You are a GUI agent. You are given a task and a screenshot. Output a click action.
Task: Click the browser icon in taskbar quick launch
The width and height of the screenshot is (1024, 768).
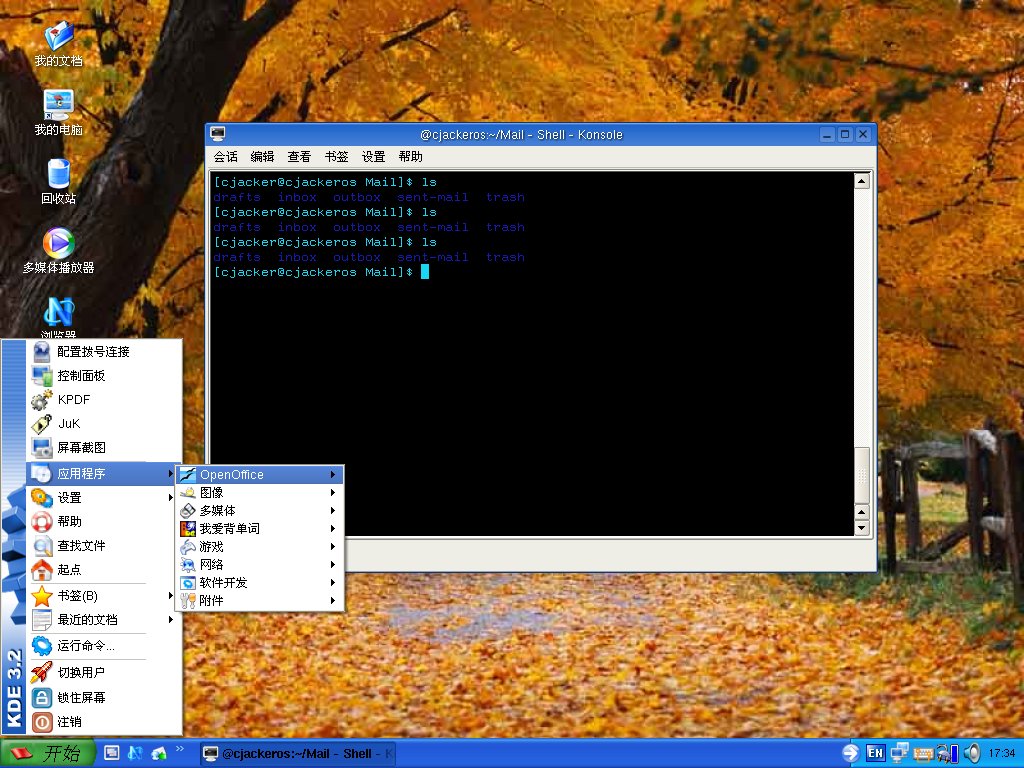coord(135,753)
